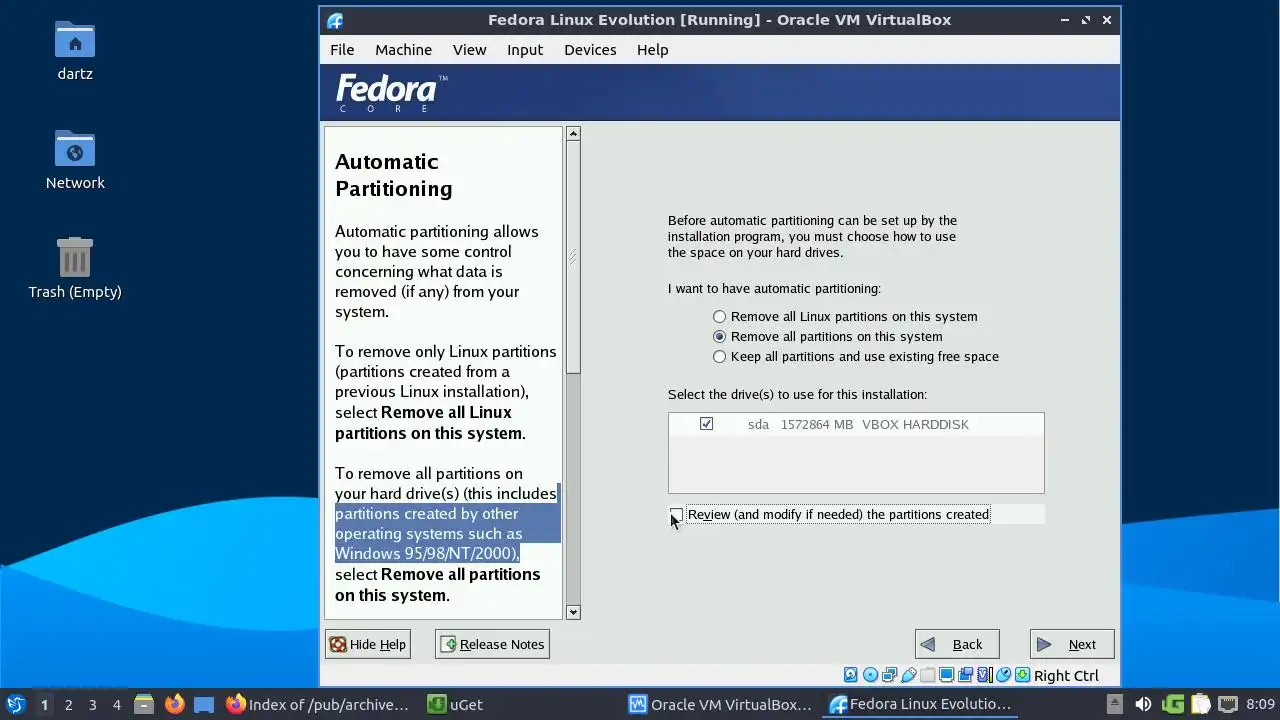This screenshot has width=1280, height=720.
Task: Launch the file manager from taskbar
Action: point(144,704)
